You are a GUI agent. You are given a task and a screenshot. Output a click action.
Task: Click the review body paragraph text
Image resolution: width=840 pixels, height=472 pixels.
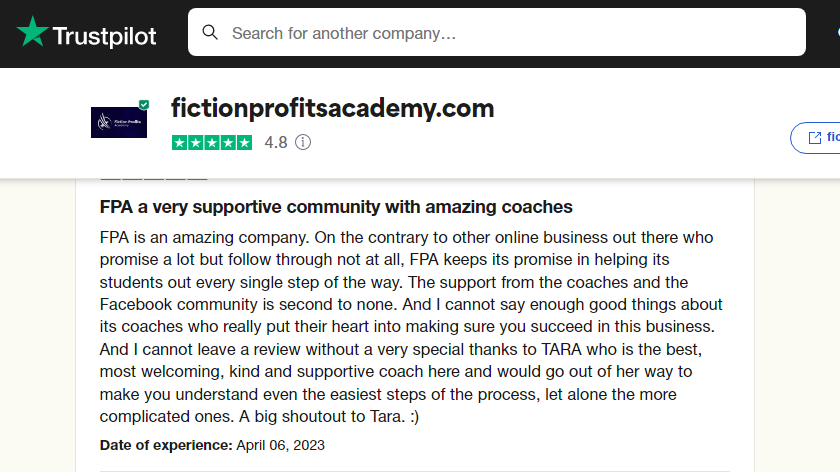click(x=411, y=327)
